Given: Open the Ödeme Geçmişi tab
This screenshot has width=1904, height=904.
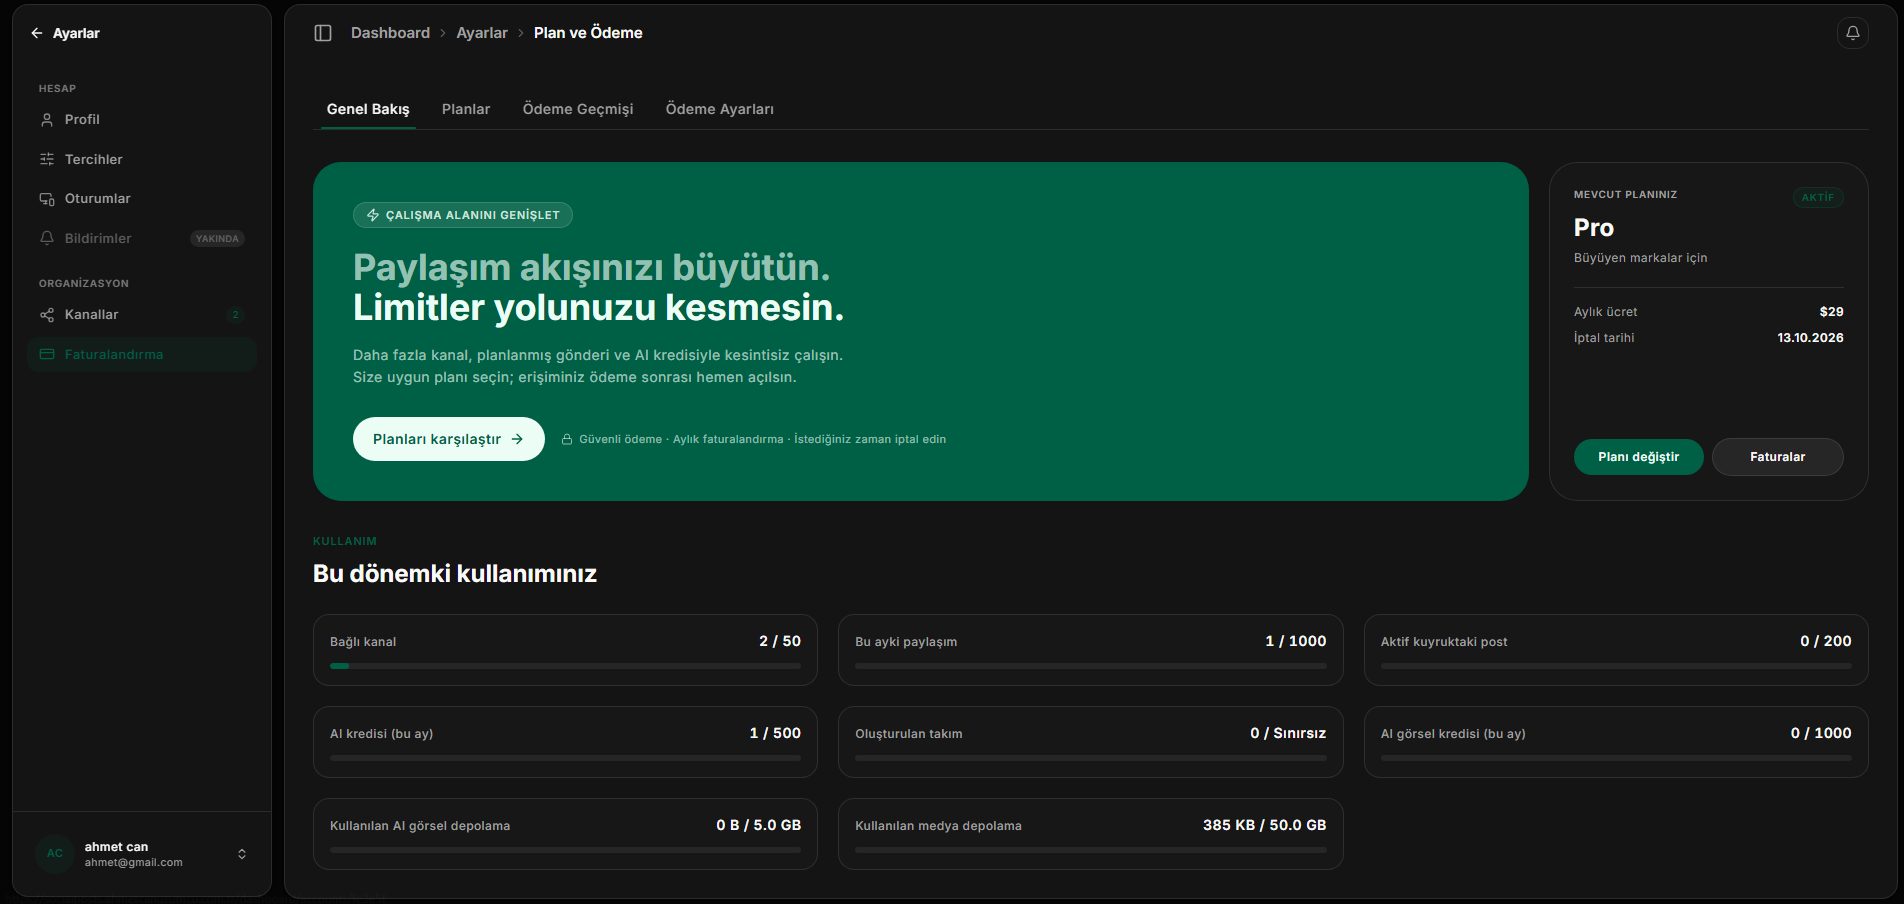Looking at the screenshot, I should pyautogui.click(x=578, y=109).
